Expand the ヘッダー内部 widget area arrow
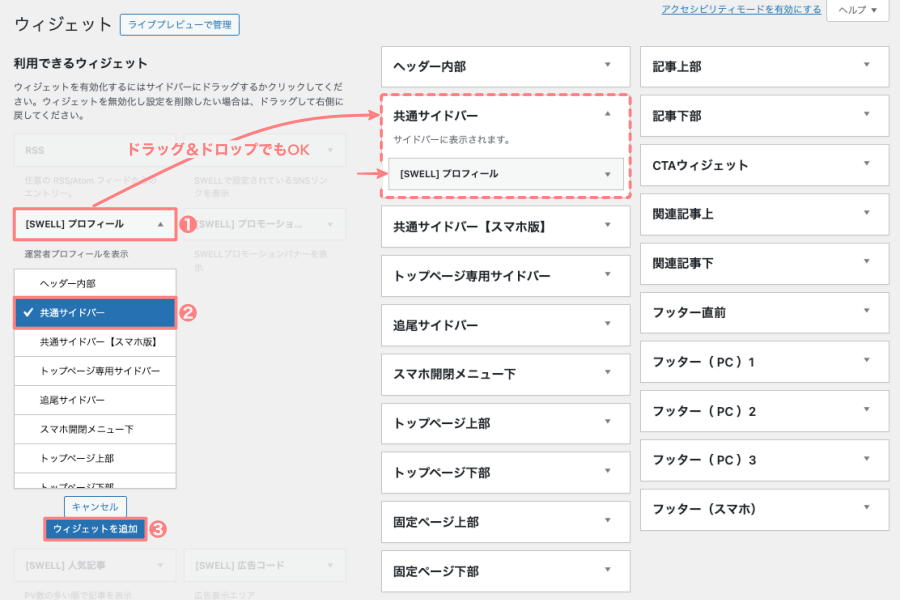 606,65
